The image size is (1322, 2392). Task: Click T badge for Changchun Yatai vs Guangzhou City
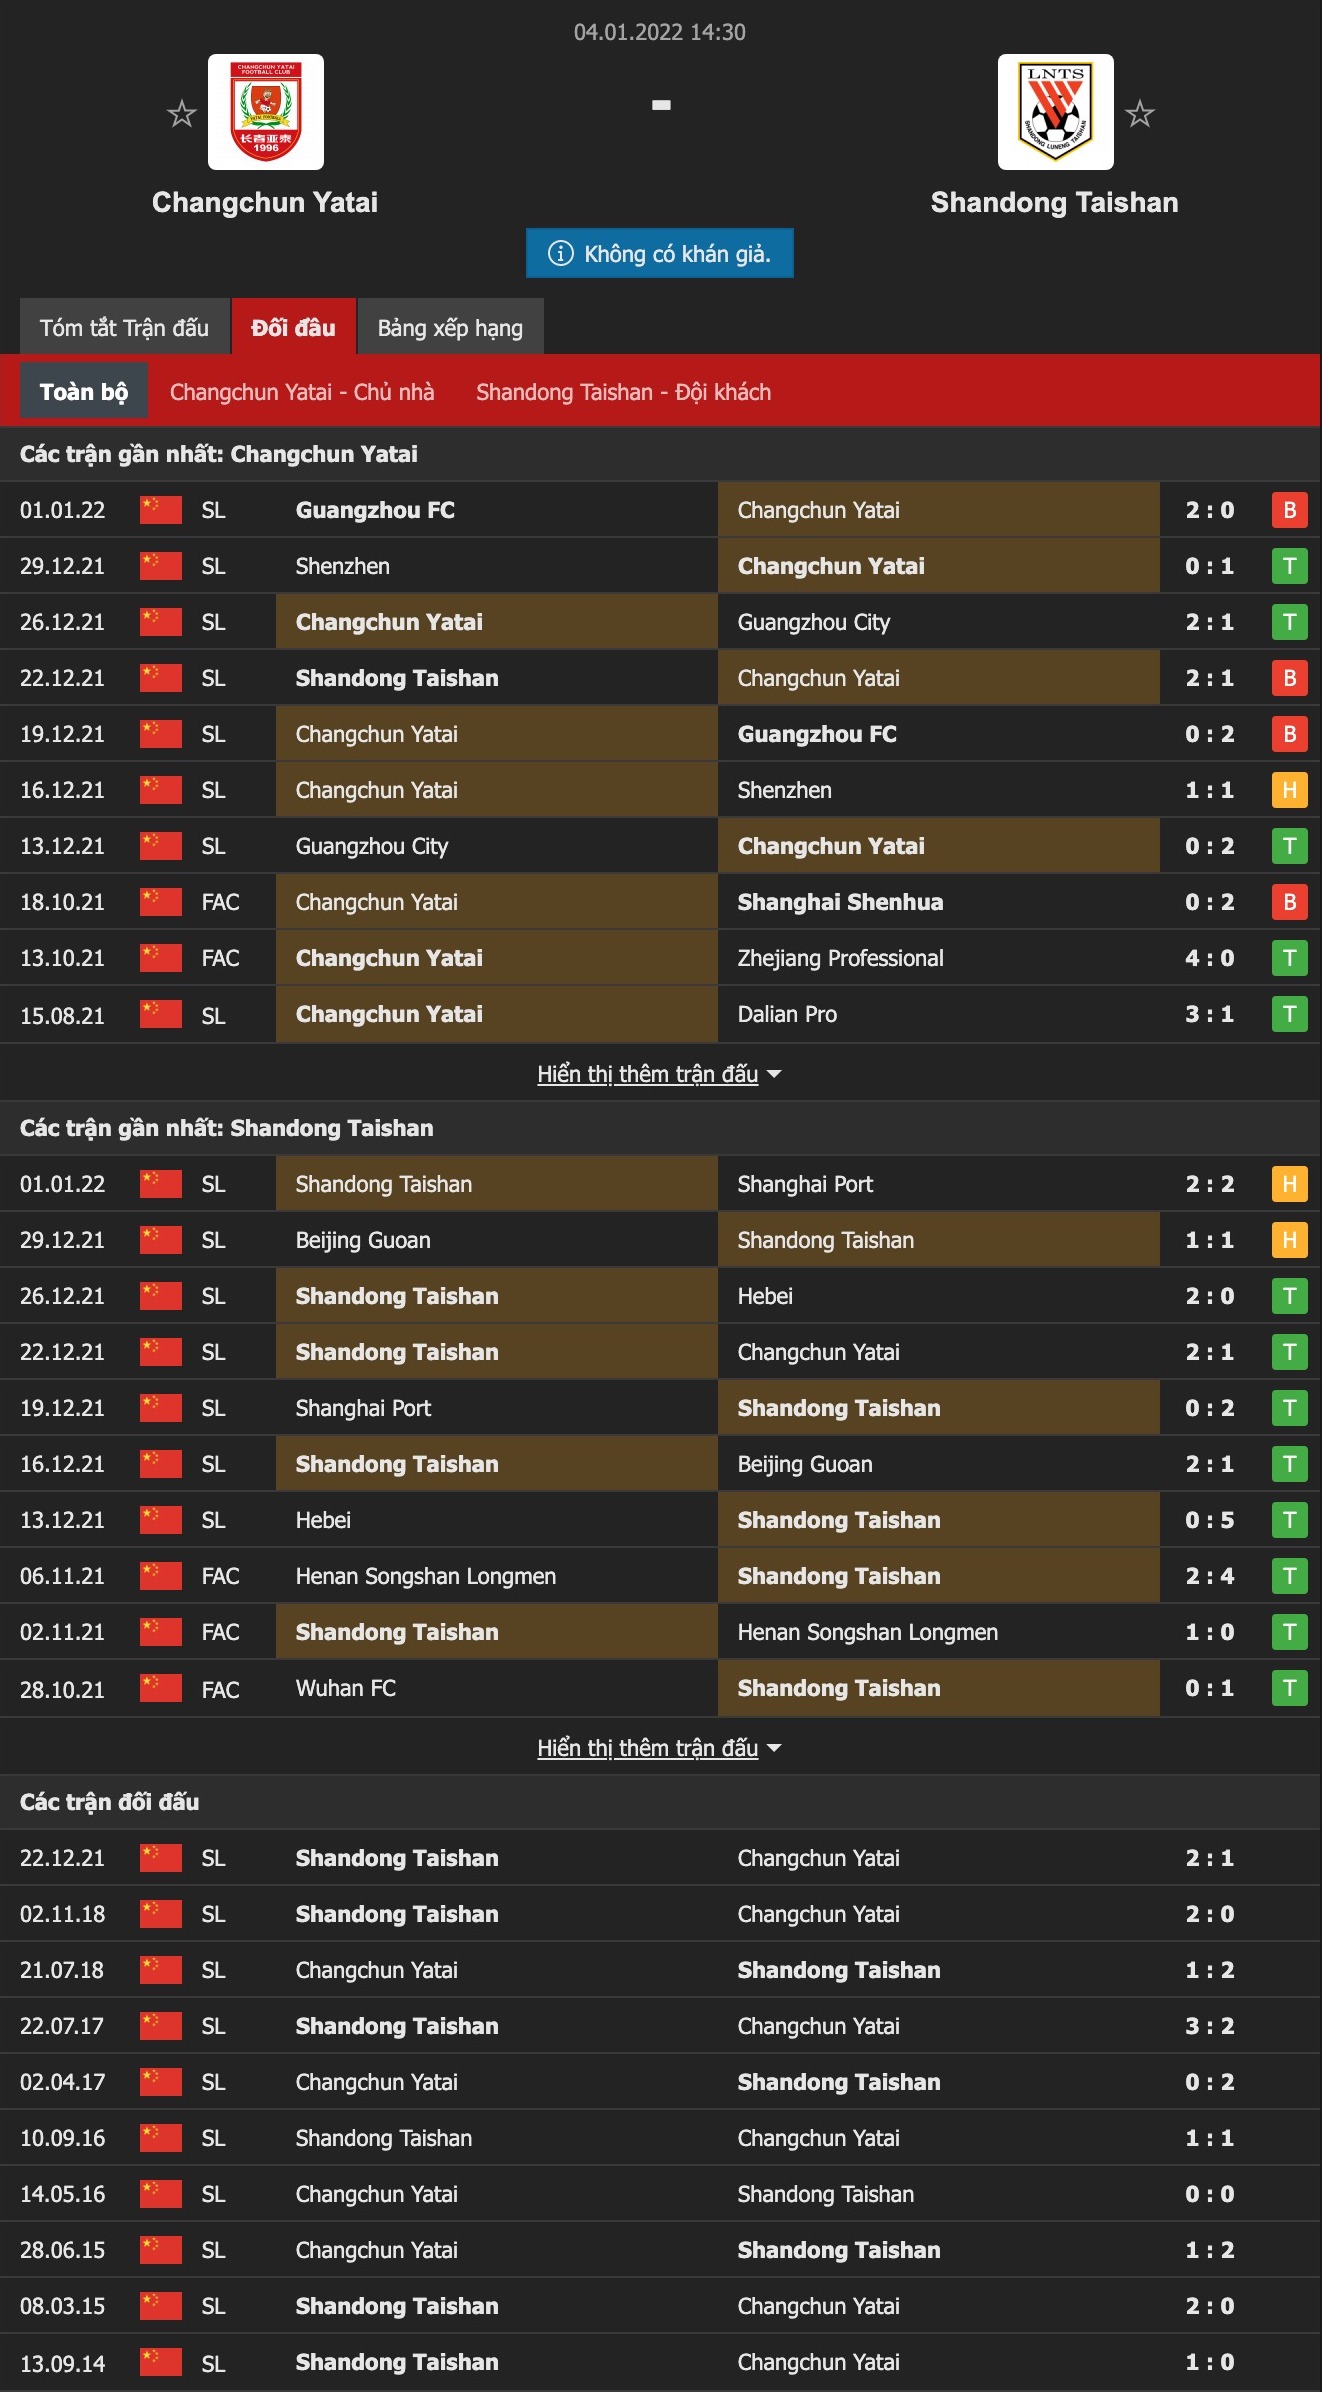(1290, 622)
